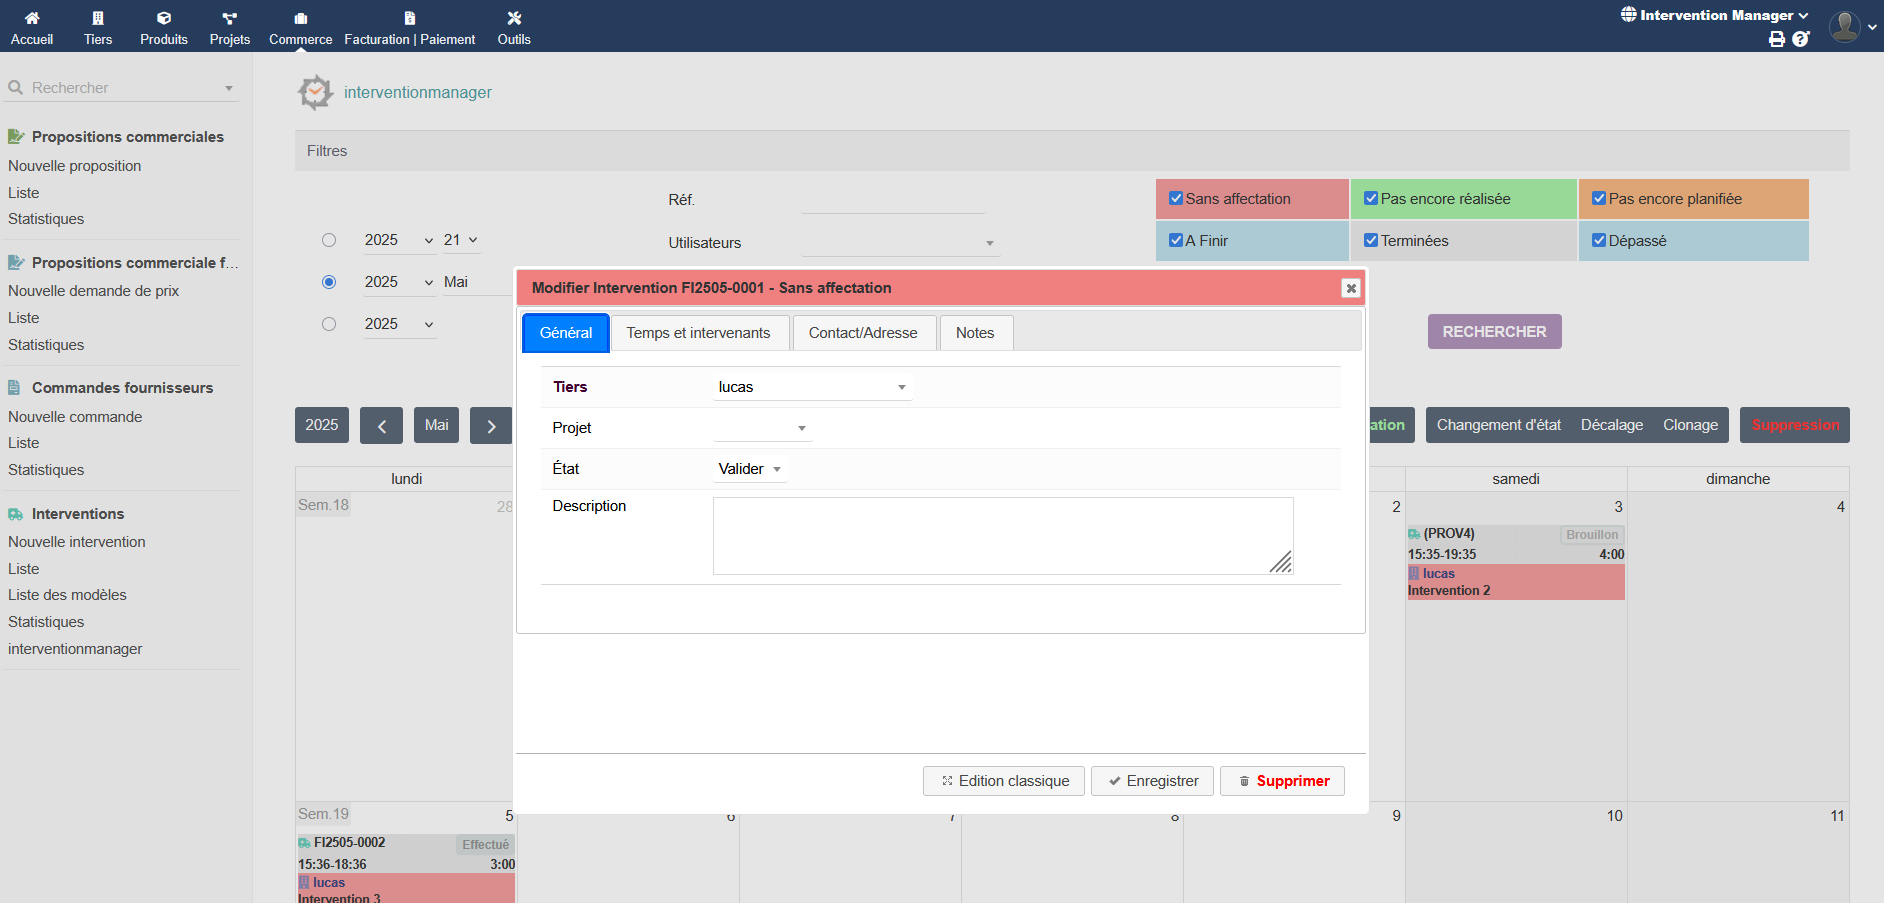
Task: Click the Accueil home icon
Action: pyautogui.click(x=32, y=18)
